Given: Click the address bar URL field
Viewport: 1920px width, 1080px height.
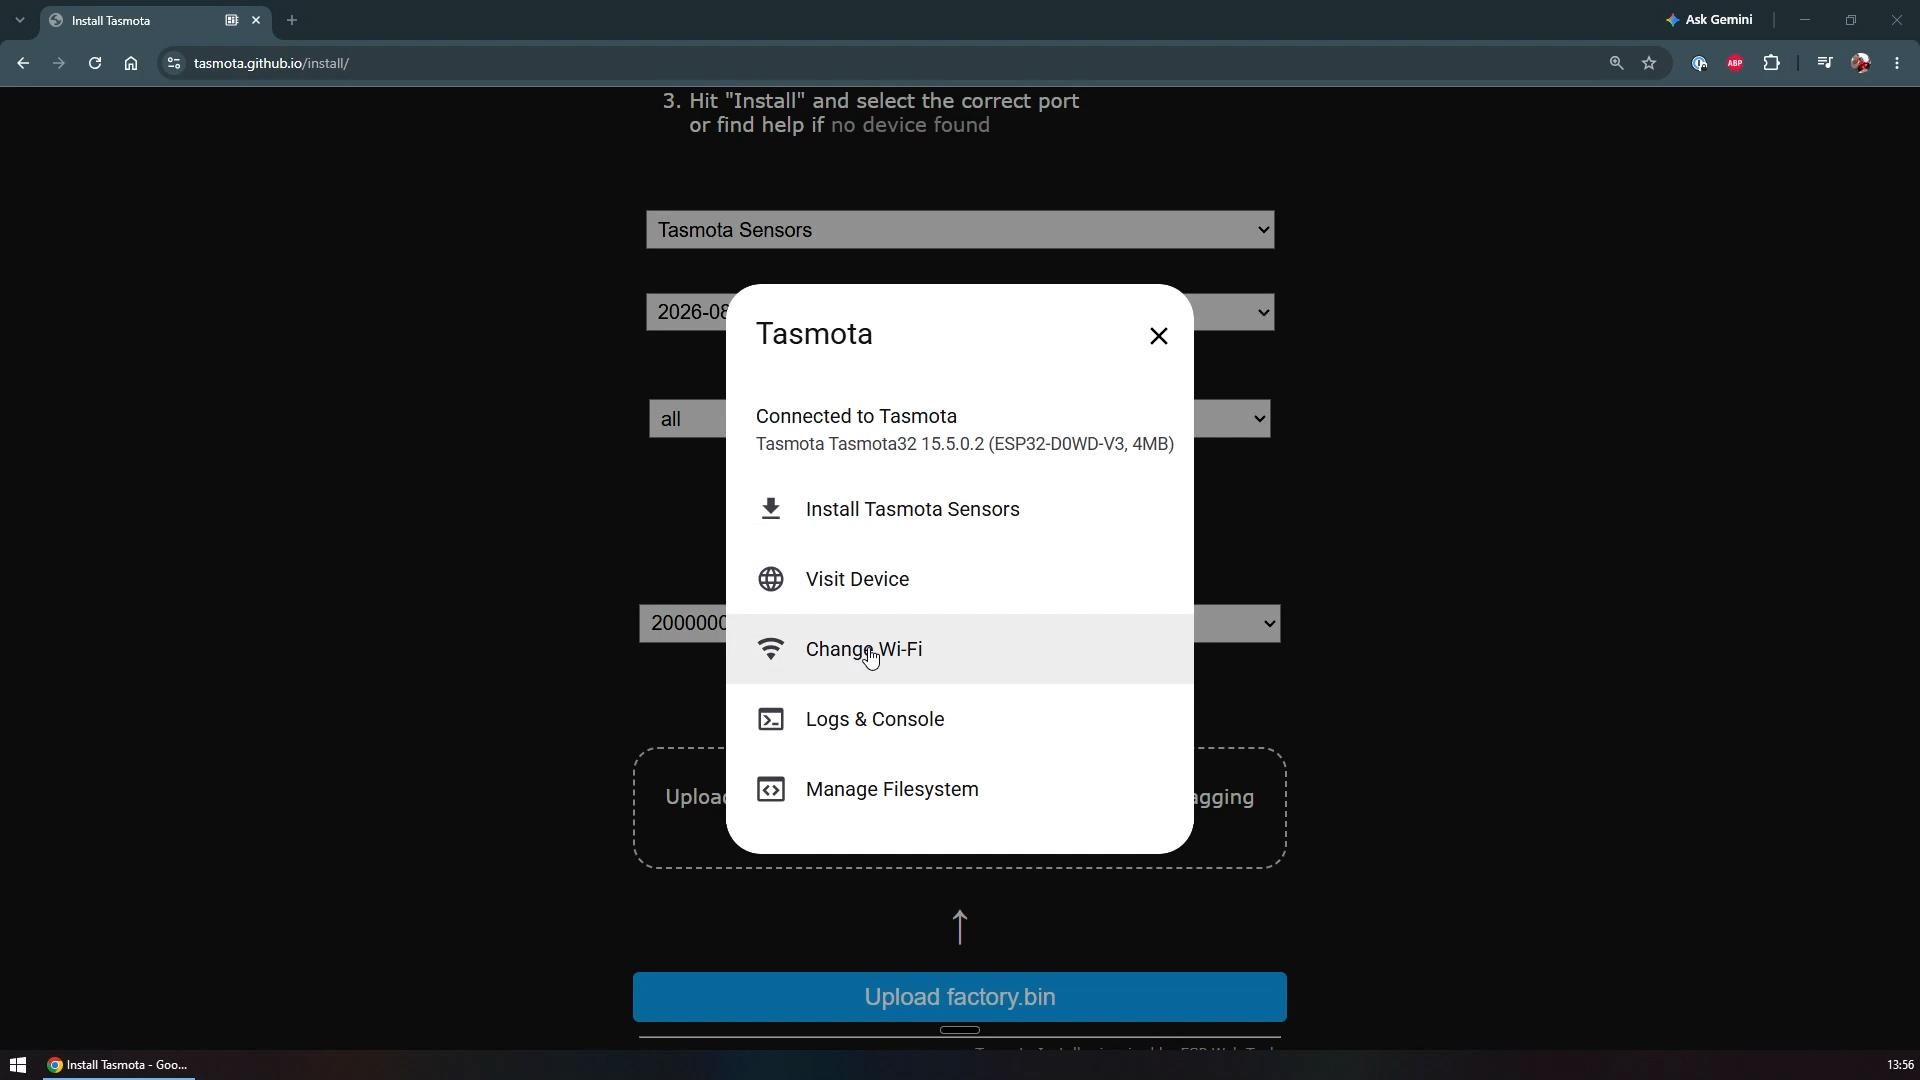Looking at the screenshot, I should coord(890,63).
